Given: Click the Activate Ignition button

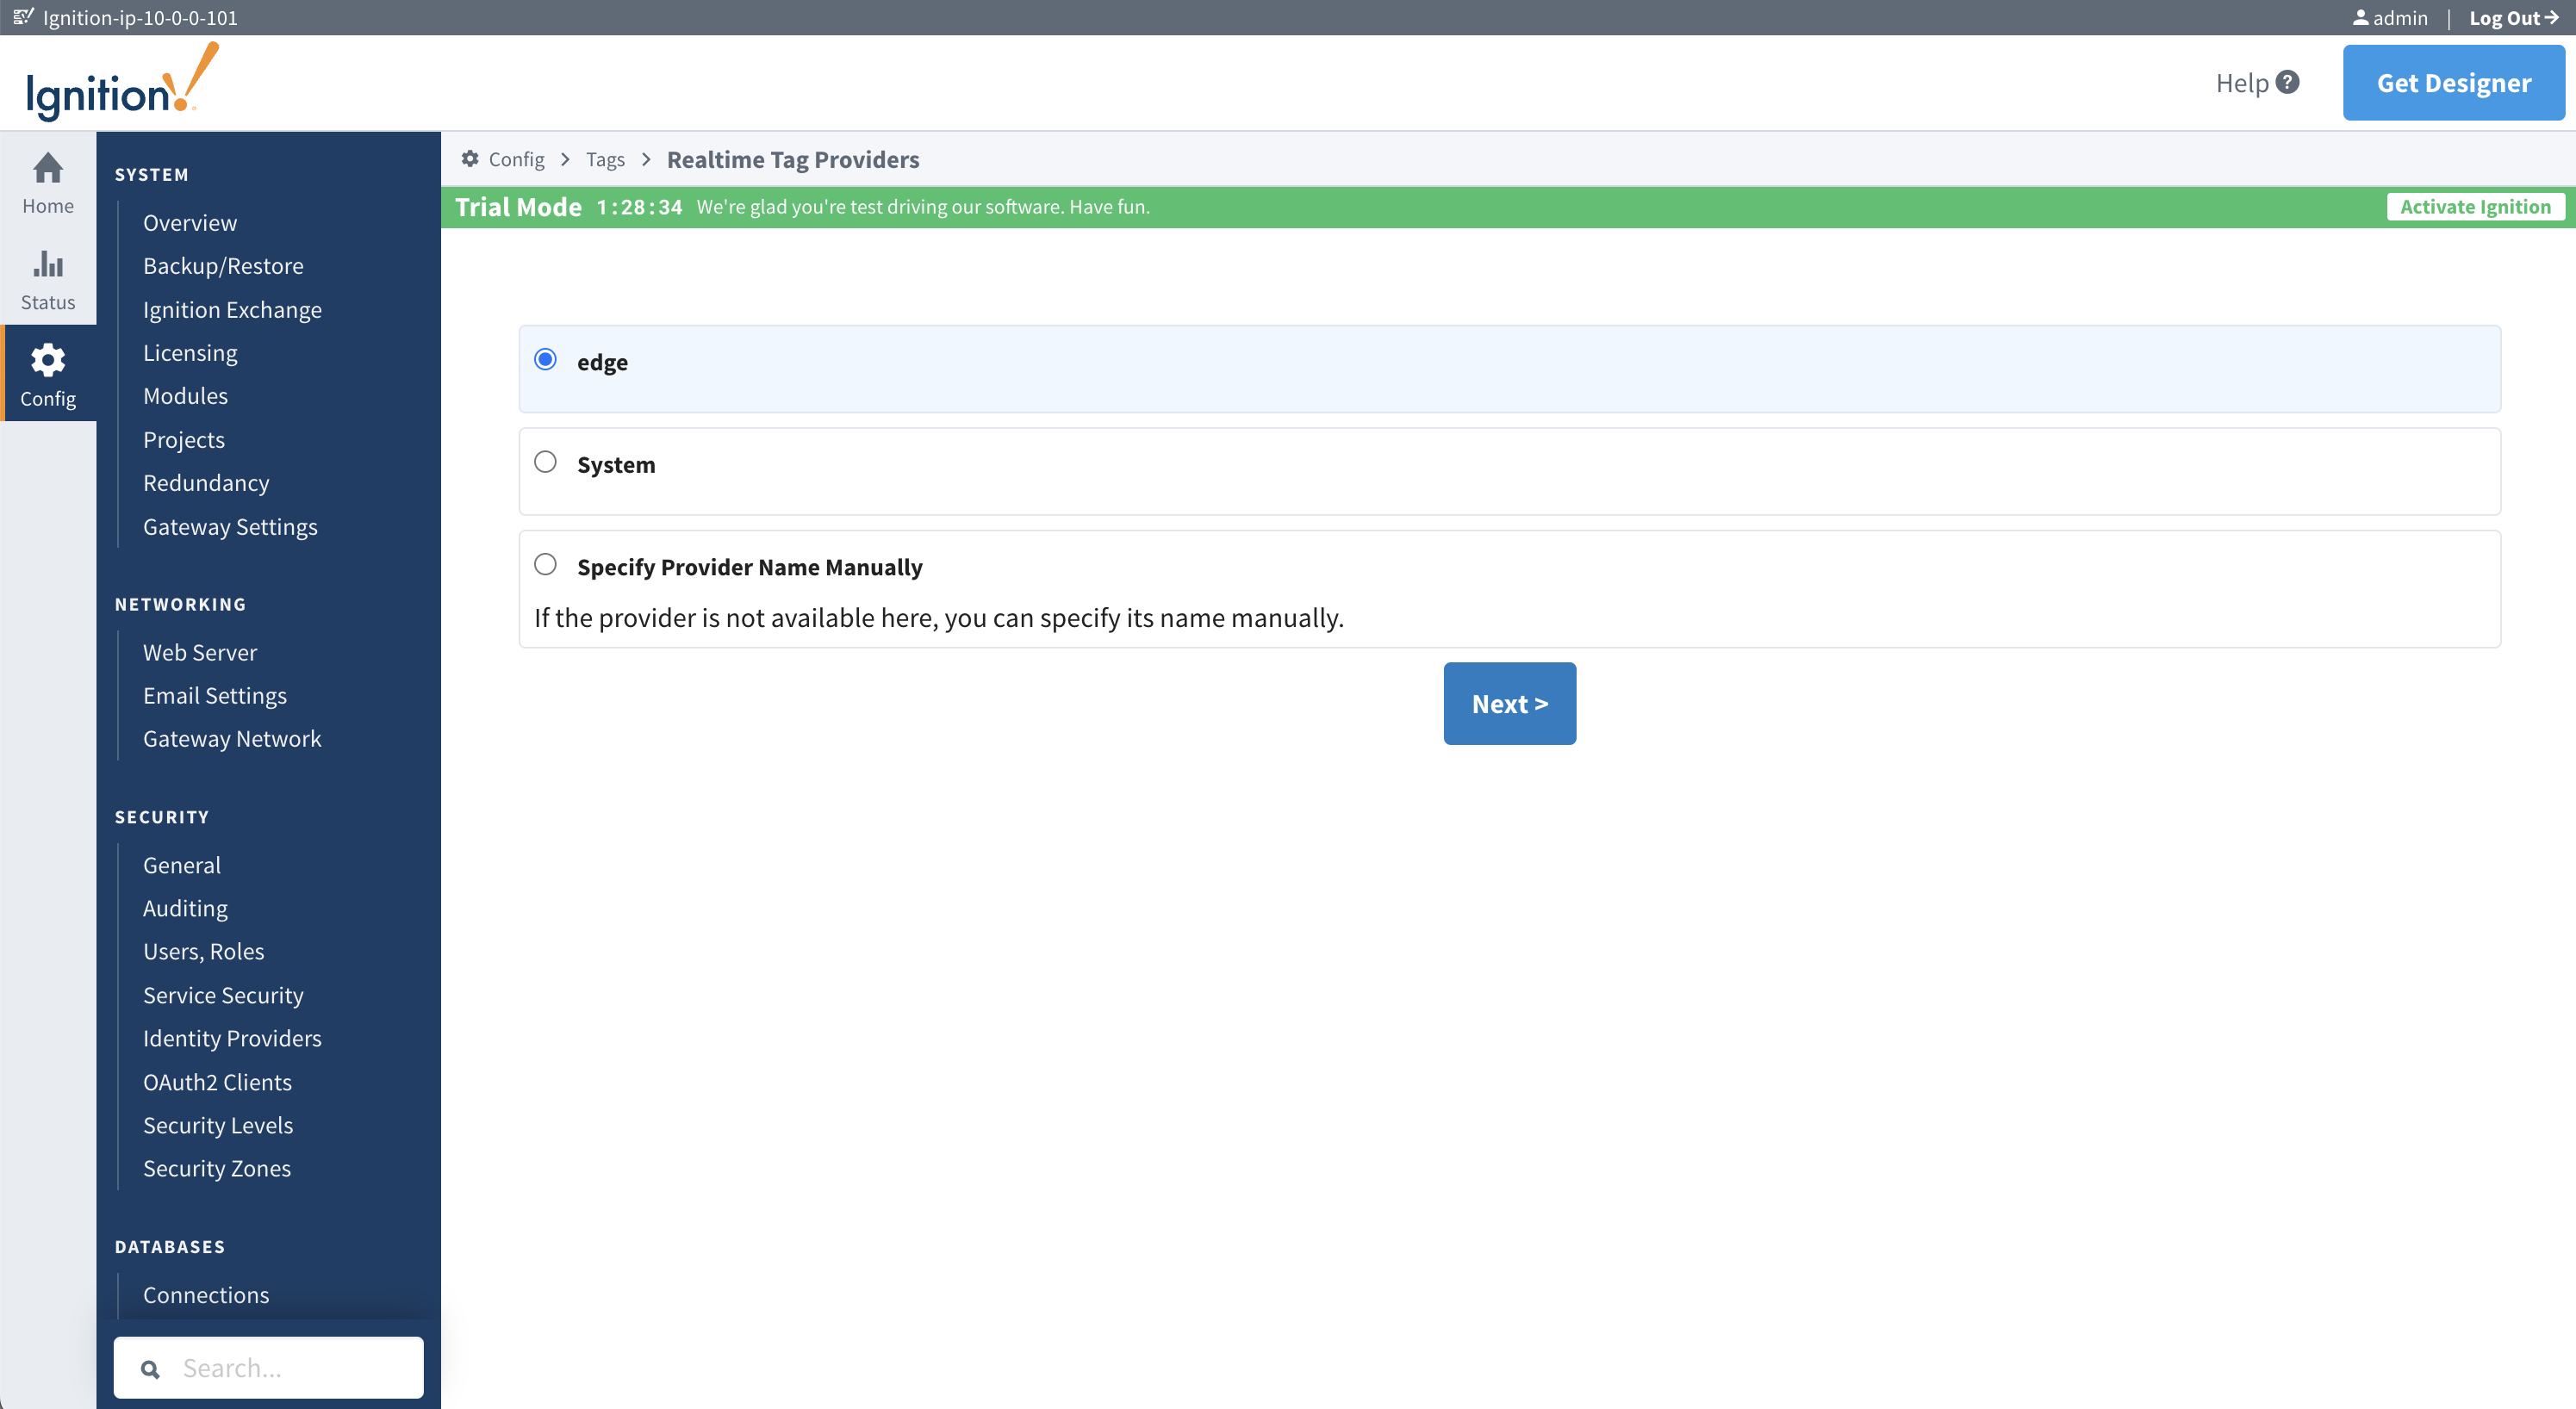Looking at the screenshot, I should tap(2475, 206).
